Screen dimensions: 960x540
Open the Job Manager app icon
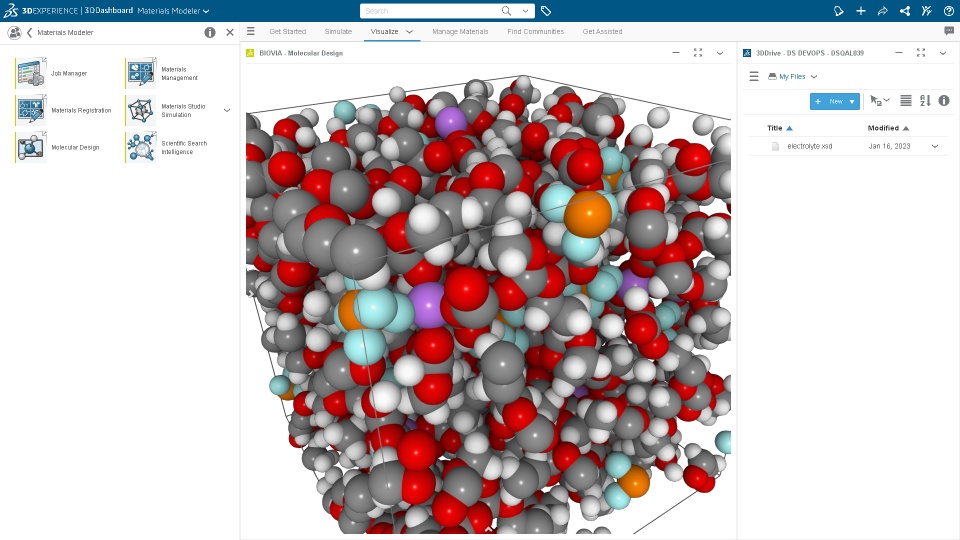click(x=31, y=73)
